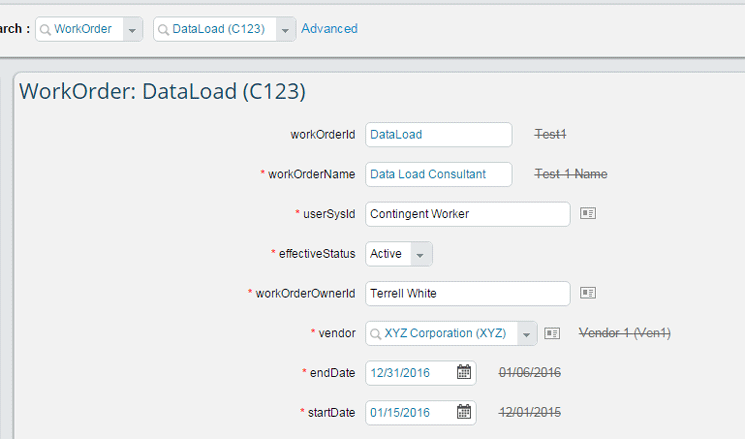Screen dimensions: 745x439
Task: Click the Advanced search link
Action: [329, 29]
